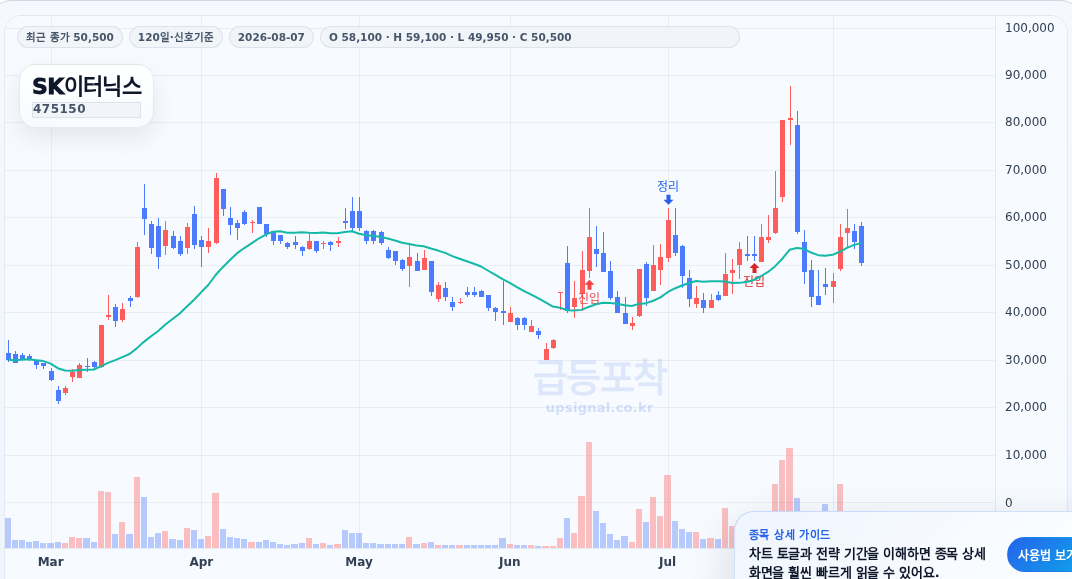Click the Mar label on time axis
Viewport: 1072px width, 579px height.
[x=51, y=562]
